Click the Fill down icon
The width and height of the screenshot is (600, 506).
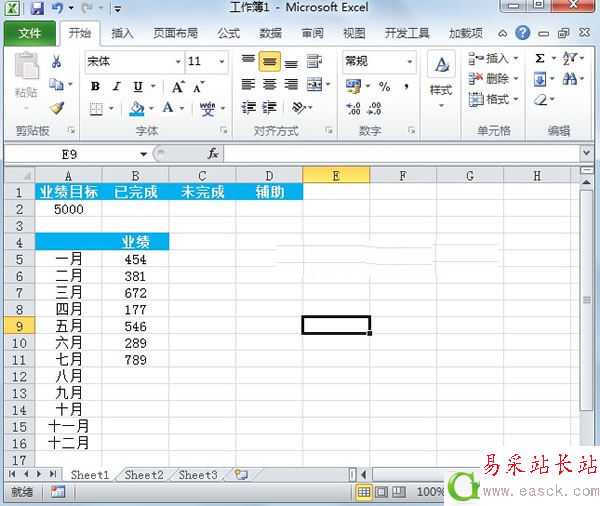(x=540, y=80)
